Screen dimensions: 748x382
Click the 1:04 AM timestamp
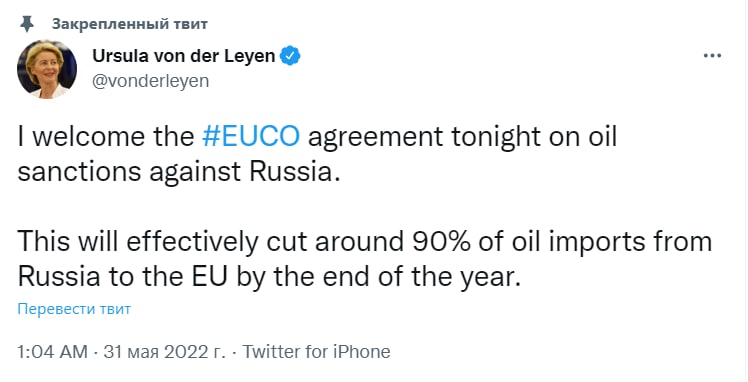[53, 352]
